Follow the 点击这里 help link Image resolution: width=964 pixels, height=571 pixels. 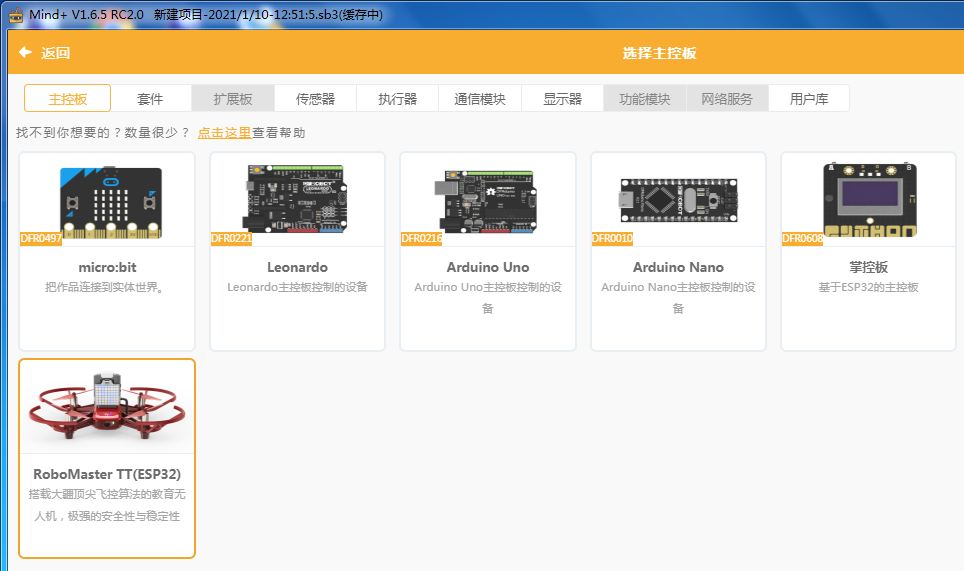tap(224, 133)
